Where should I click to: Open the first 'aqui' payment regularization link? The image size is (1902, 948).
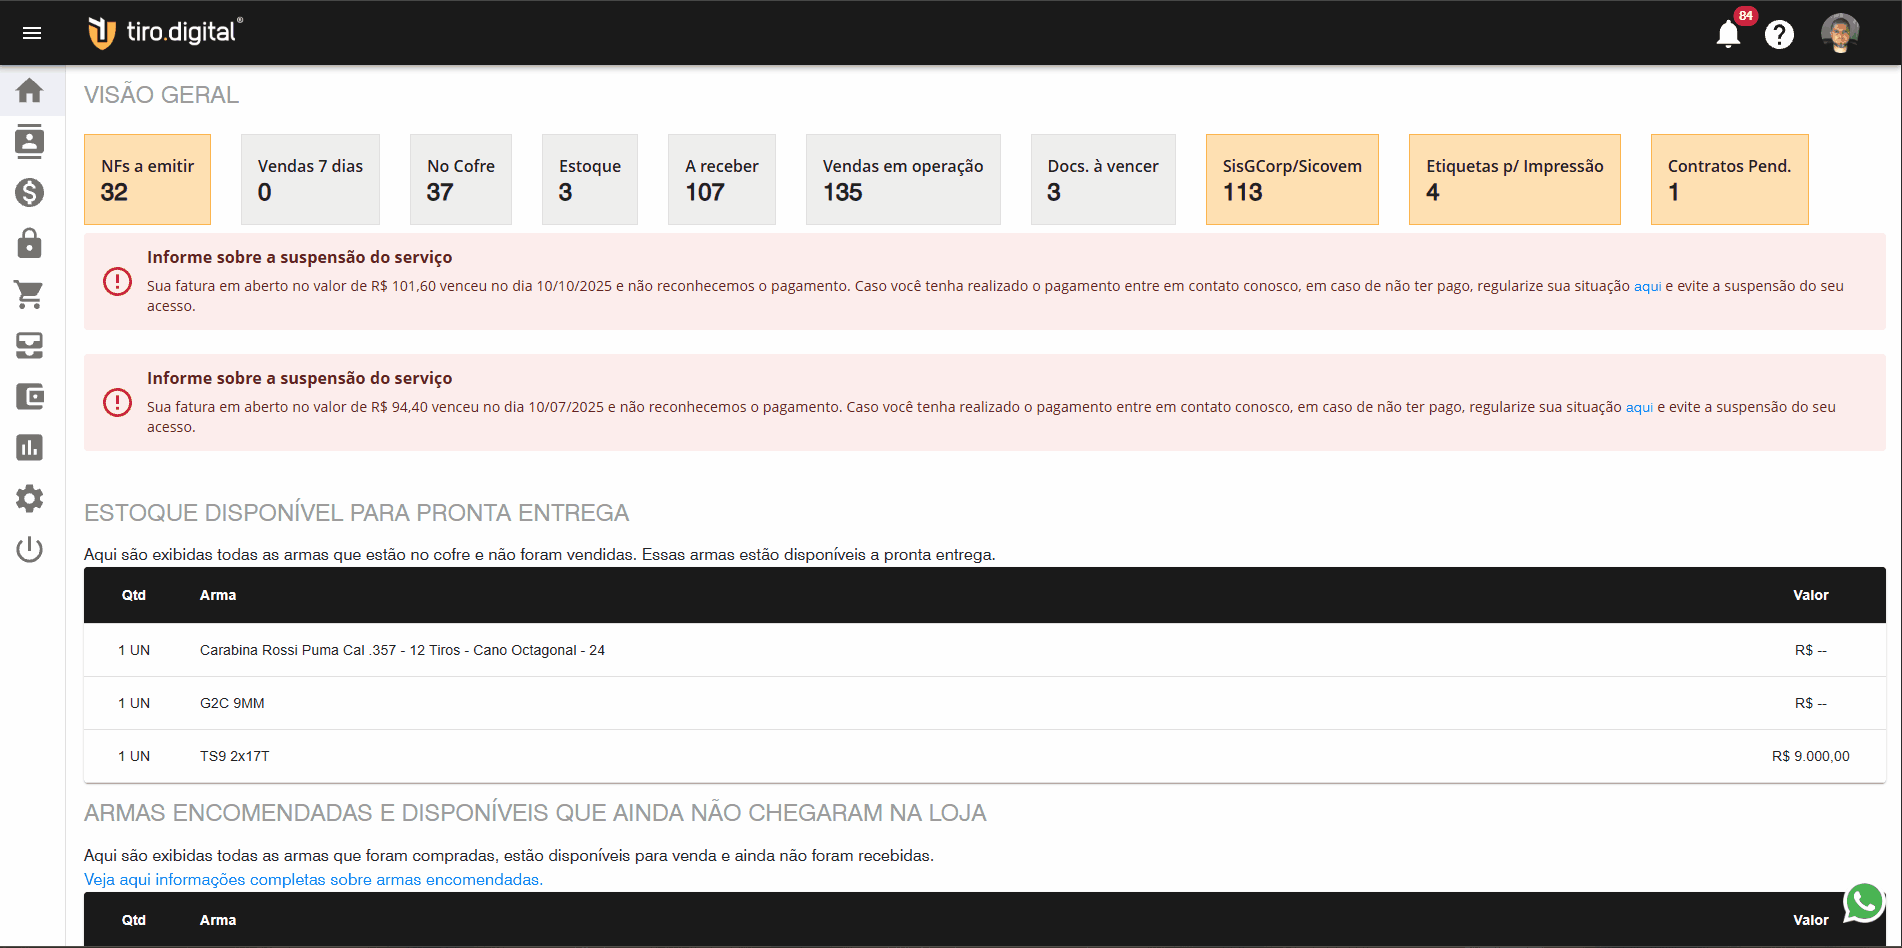1646,285
